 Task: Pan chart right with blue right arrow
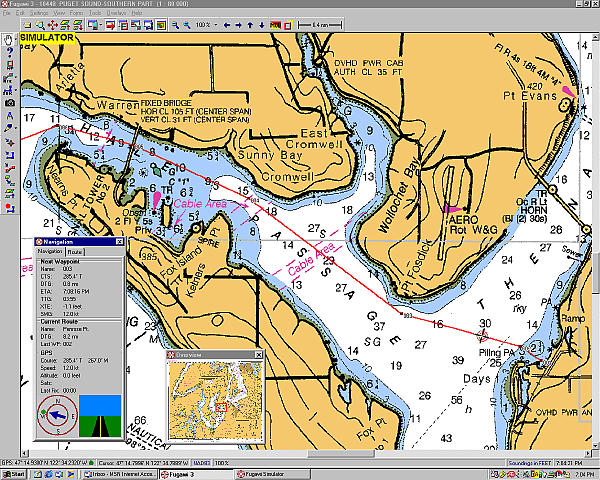coord(238,25)
